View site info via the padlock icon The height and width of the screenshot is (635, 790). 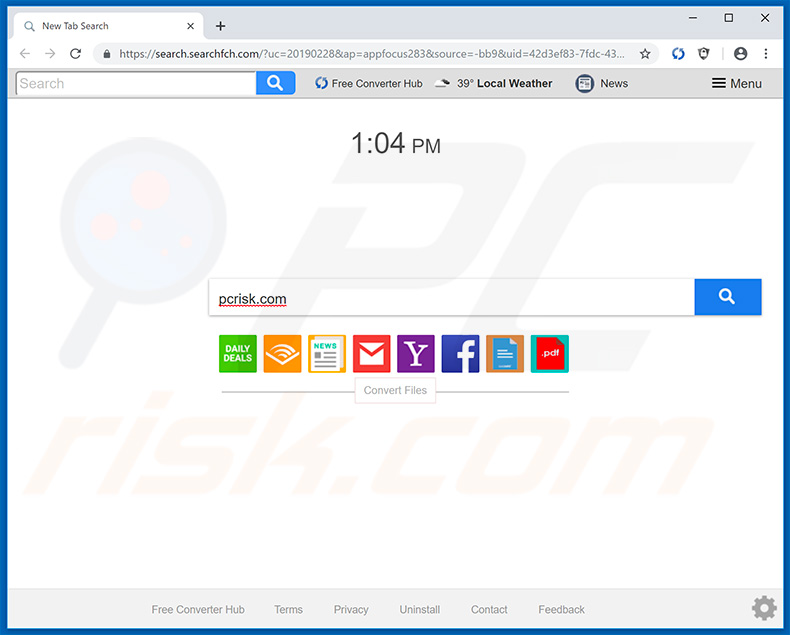coord(107,54)
